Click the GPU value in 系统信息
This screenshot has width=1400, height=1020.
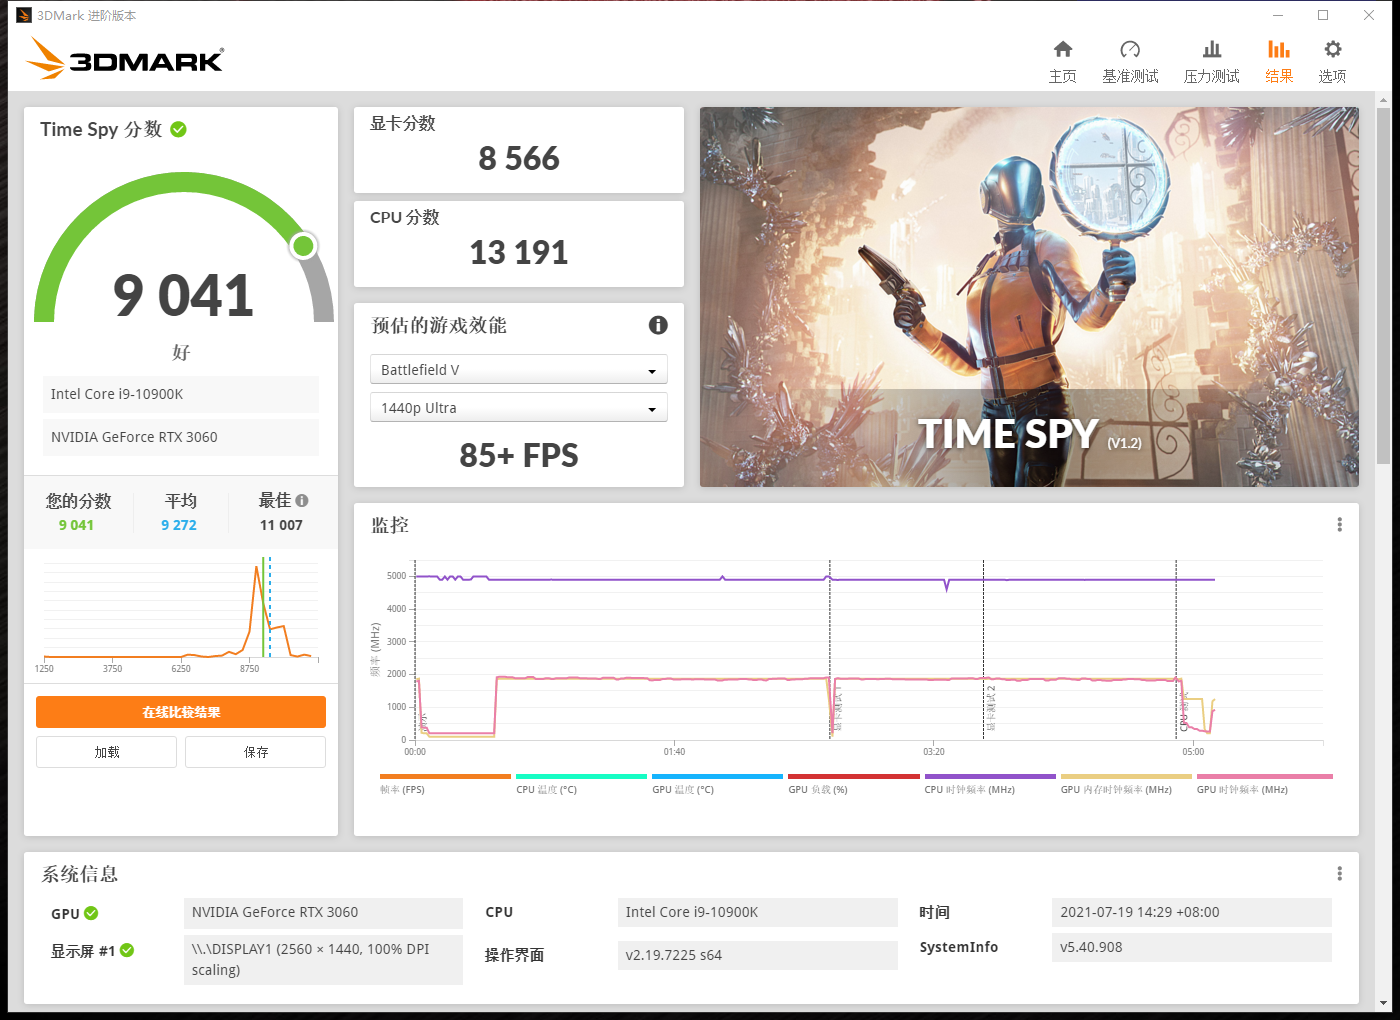point(323,912)
